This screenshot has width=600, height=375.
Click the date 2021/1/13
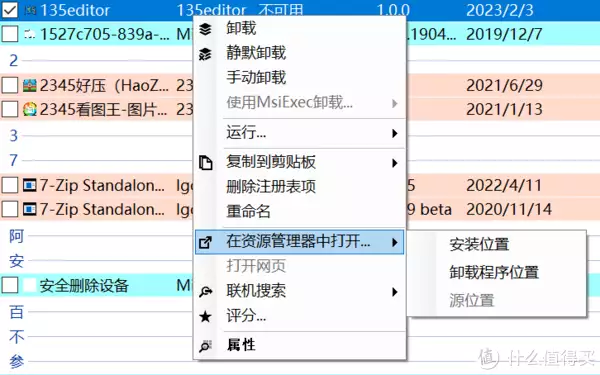tap(504, 109)
